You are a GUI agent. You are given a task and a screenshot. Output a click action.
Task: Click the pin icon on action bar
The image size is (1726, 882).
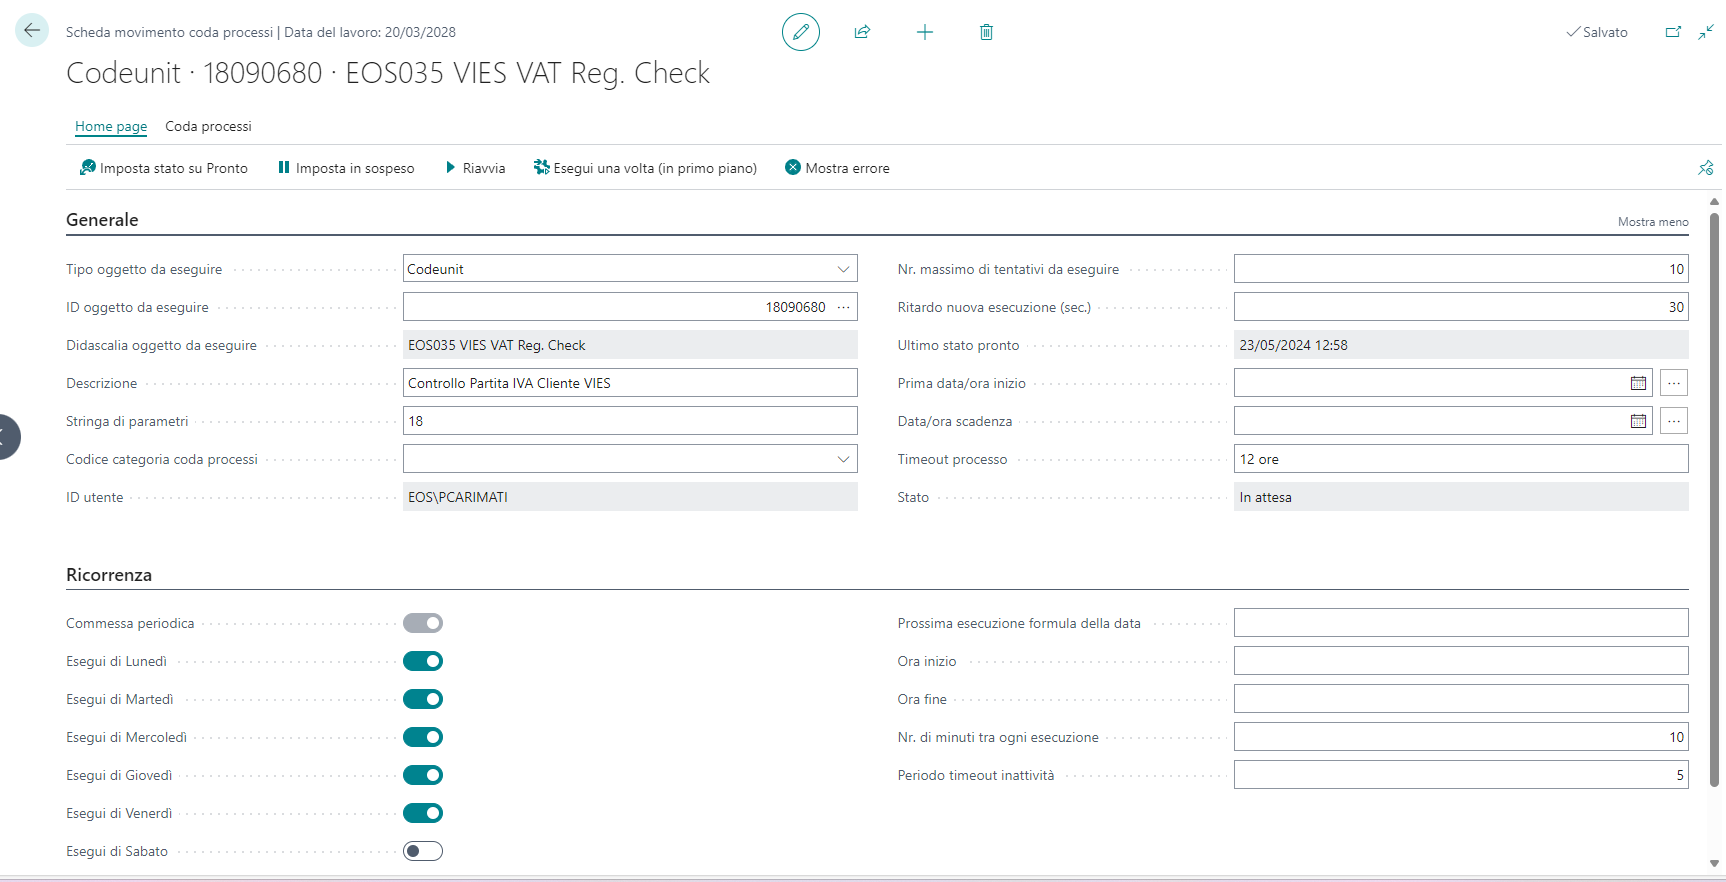(x=1706, y=168)
